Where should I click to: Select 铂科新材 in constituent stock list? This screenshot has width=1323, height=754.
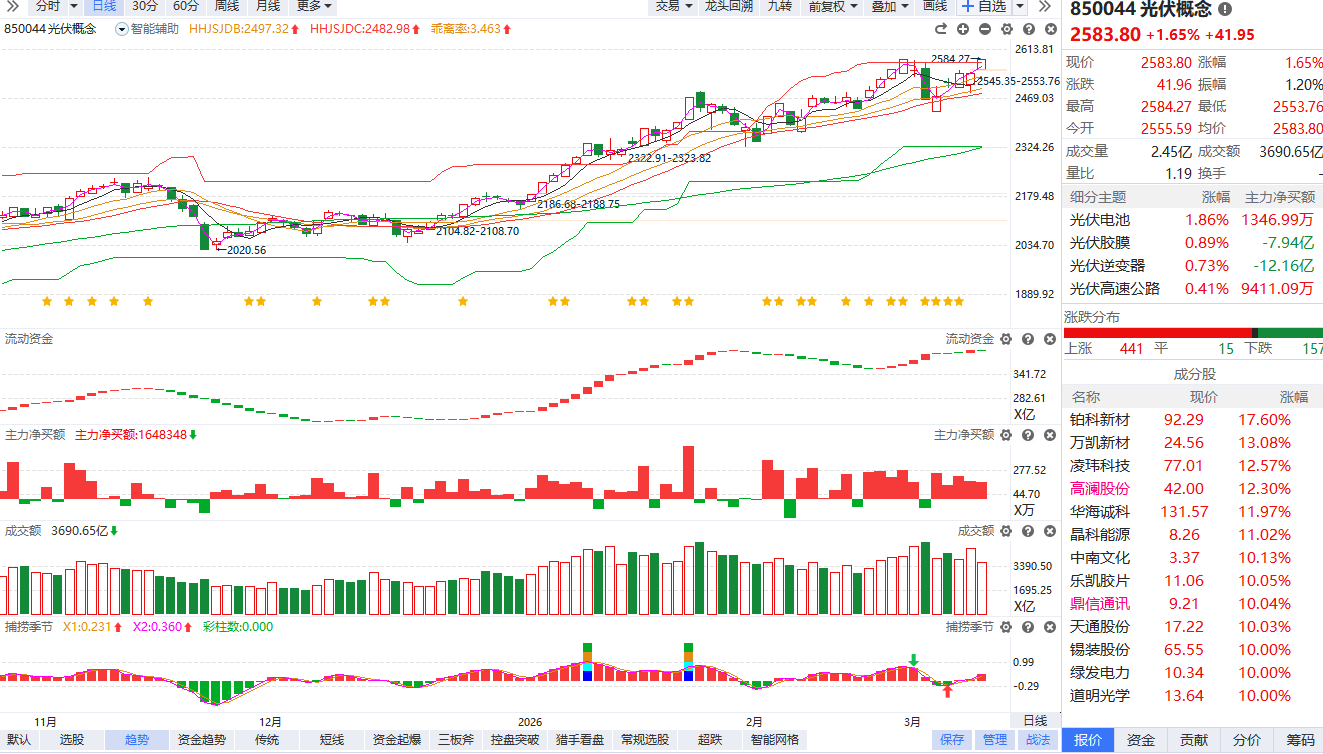[1100, 420]
